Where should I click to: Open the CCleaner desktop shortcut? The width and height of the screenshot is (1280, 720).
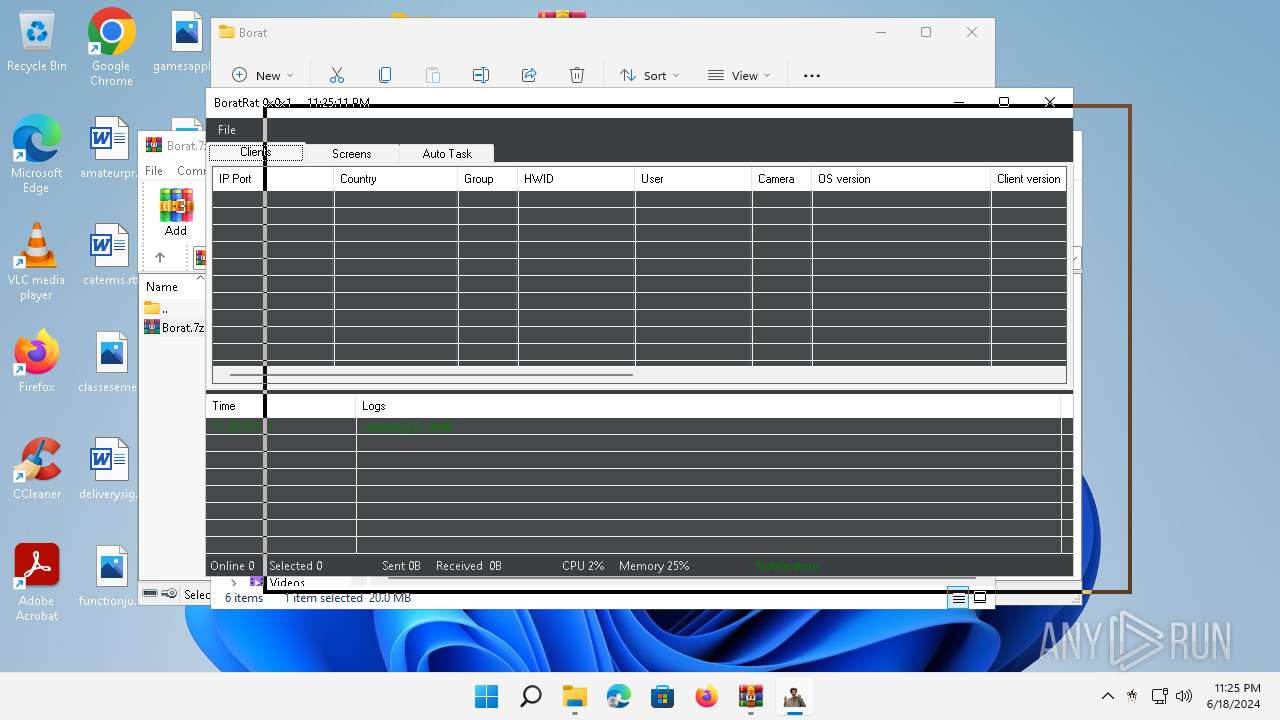click(37, 469)
